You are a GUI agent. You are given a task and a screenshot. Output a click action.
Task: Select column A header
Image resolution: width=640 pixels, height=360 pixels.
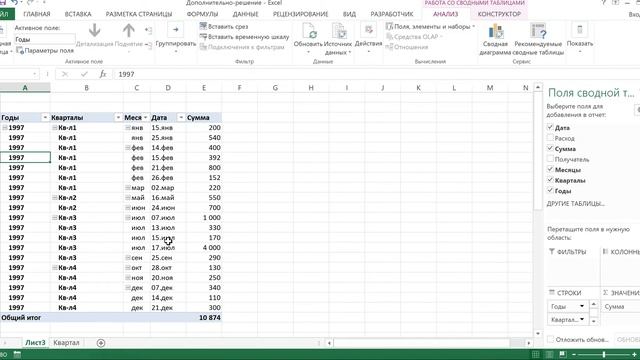pyautogui.click(x=25, y=88)
